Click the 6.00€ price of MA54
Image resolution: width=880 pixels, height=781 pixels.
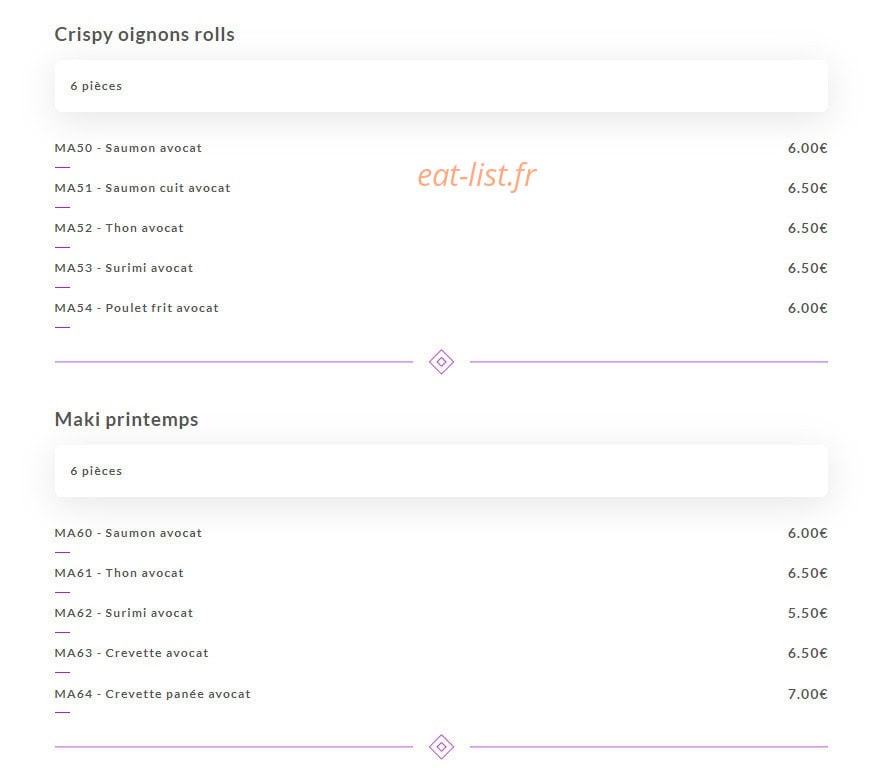[x=808, y=308]
